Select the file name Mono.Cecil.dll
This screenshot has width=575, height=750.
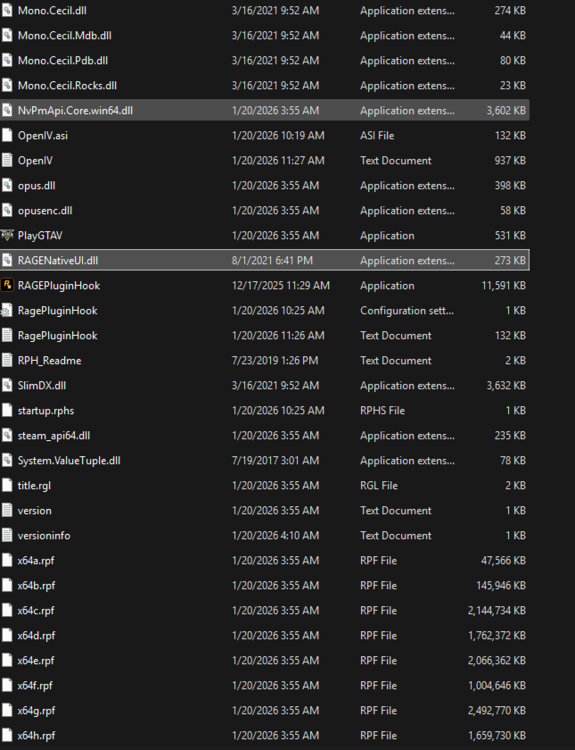coord(52,11)
